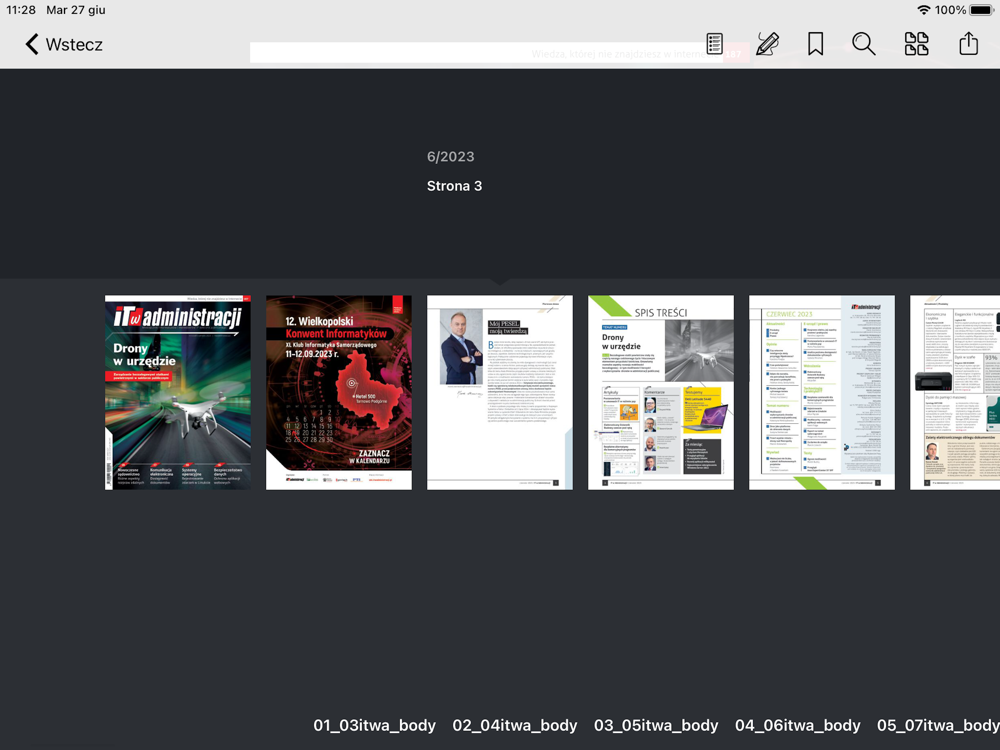Open page thumbnails overview icon
Viewport: 1000px width, 750px height.
pos(916,44)
